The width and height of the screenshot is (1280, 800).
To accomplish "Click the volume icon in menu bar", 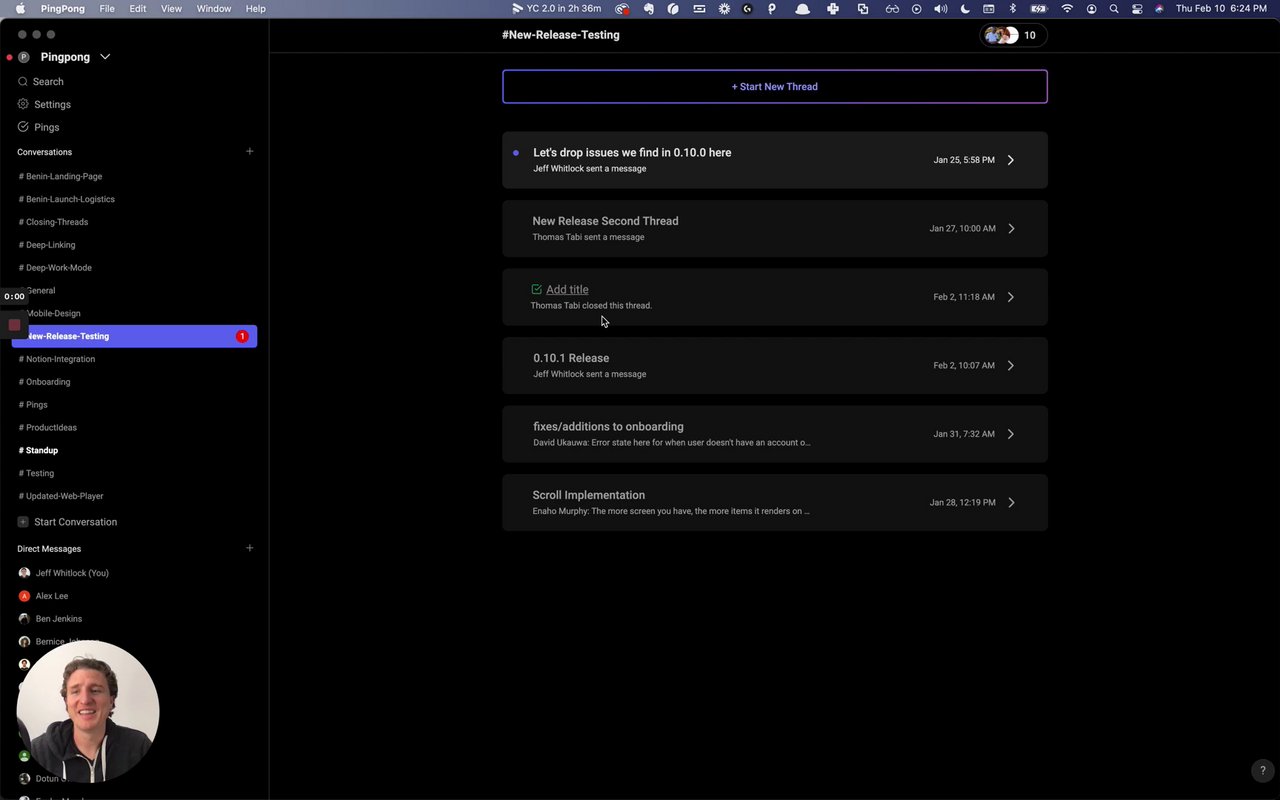I will [940, 9].
